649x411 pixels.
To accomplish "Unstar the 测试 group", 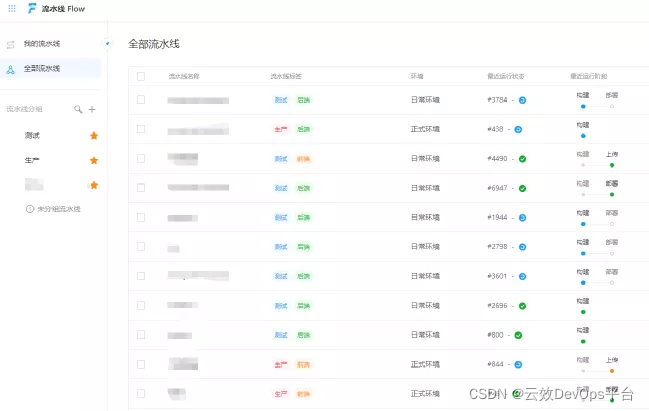I will 94,135.
